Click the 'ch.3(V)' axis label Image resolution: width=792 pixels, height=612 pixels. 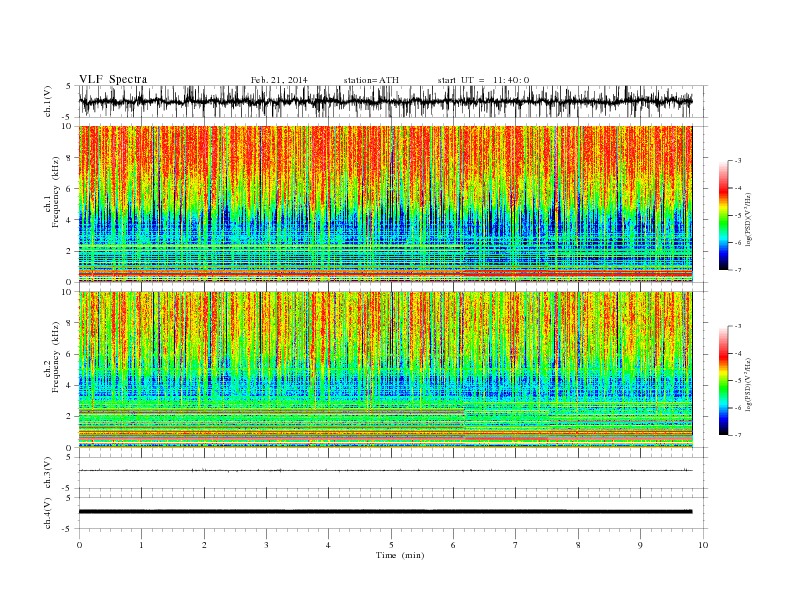click(x=48, y=473)
